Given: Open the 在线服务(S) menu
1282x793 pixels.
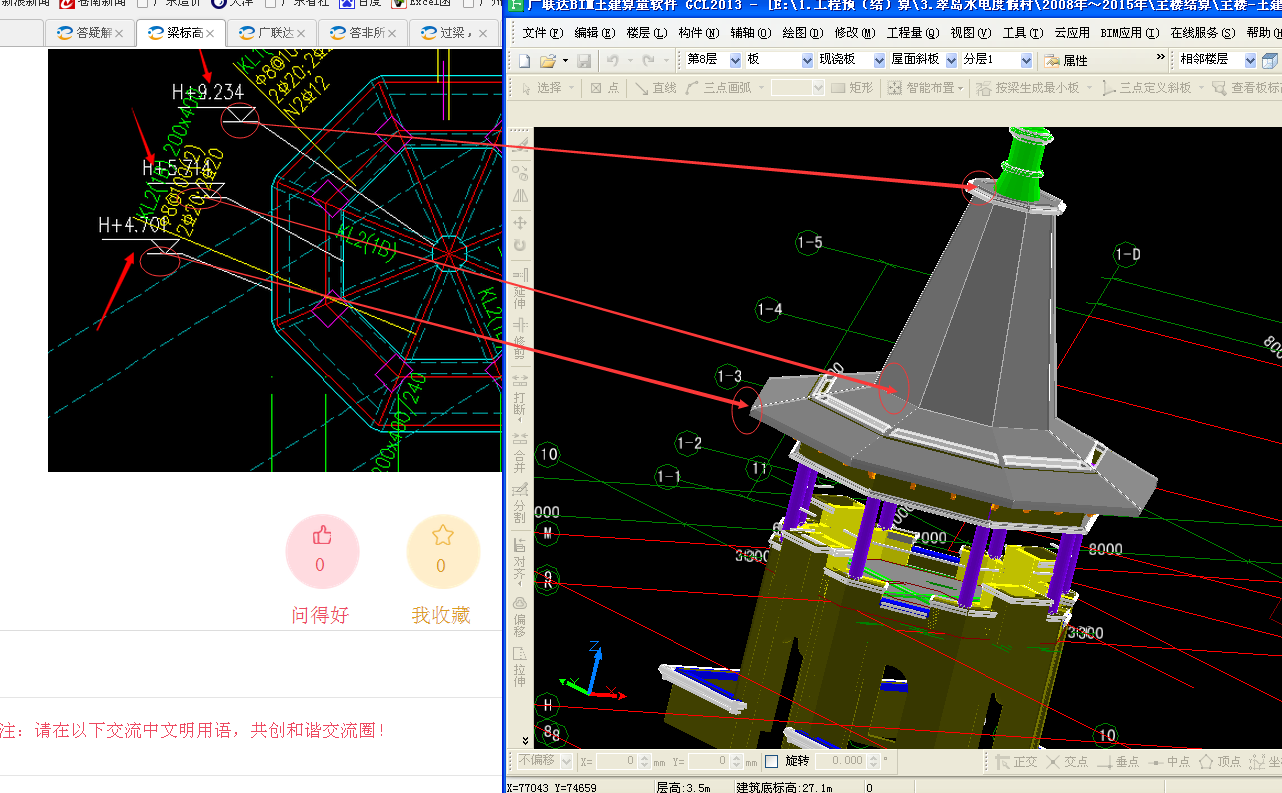Looking at the screenshot, I should [1202, 33].
